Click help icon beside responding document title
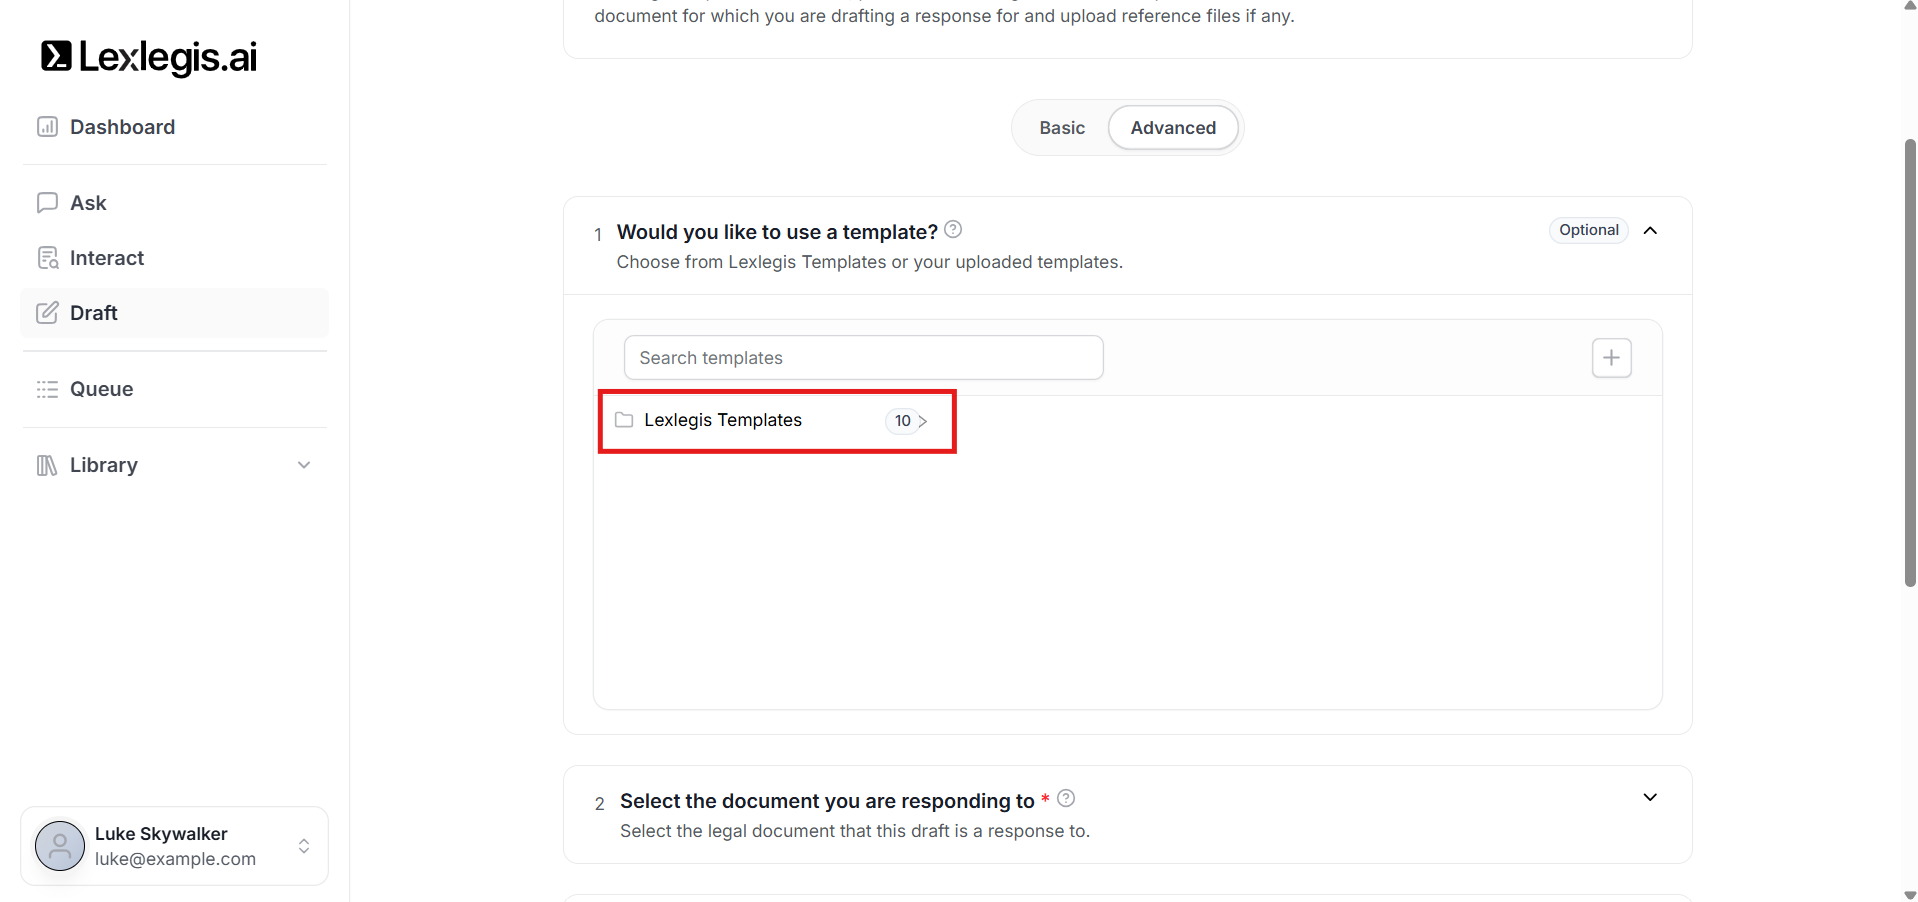Image resolution: width=1918 pixels, height=902 pixels. coord(1066,798)
